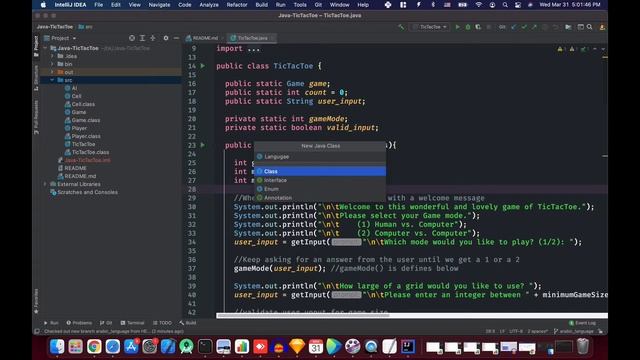This screenshot has height=360, width=640.
Task: Start debugging with the bug icon
Action: pos(468,27)
